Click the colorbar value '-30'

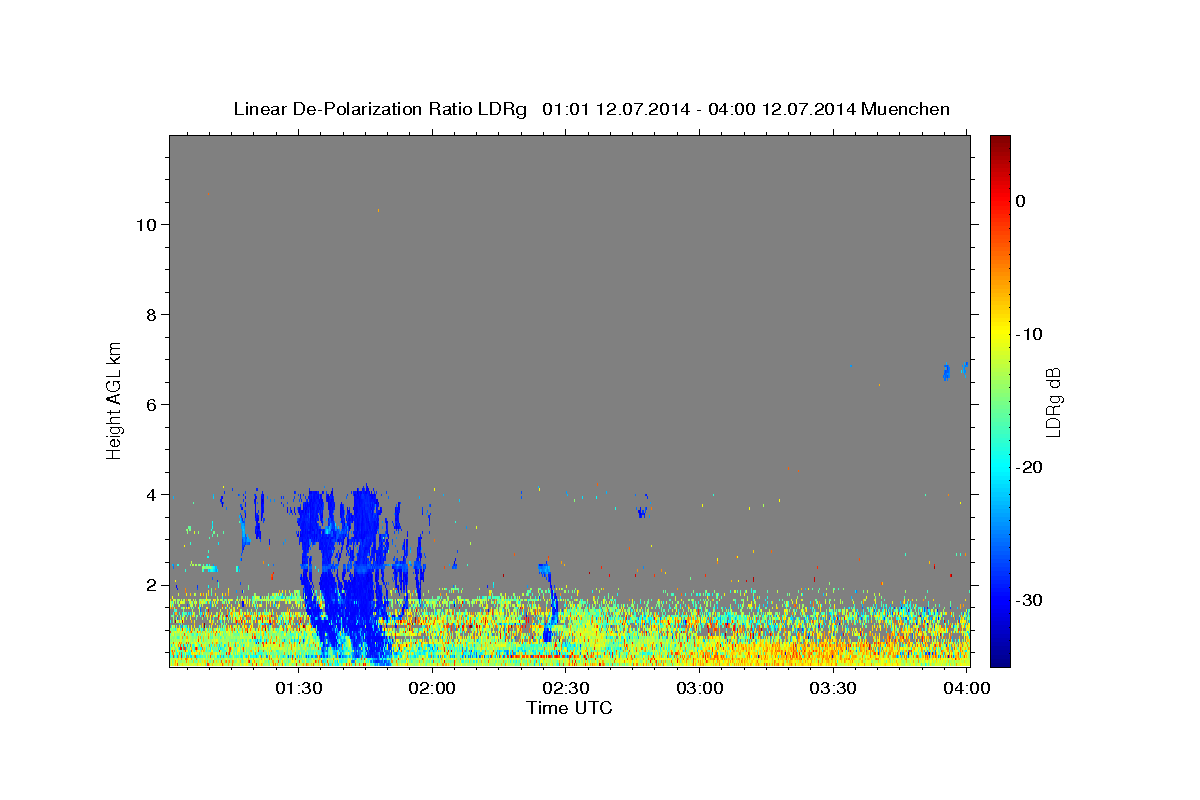1030,600
